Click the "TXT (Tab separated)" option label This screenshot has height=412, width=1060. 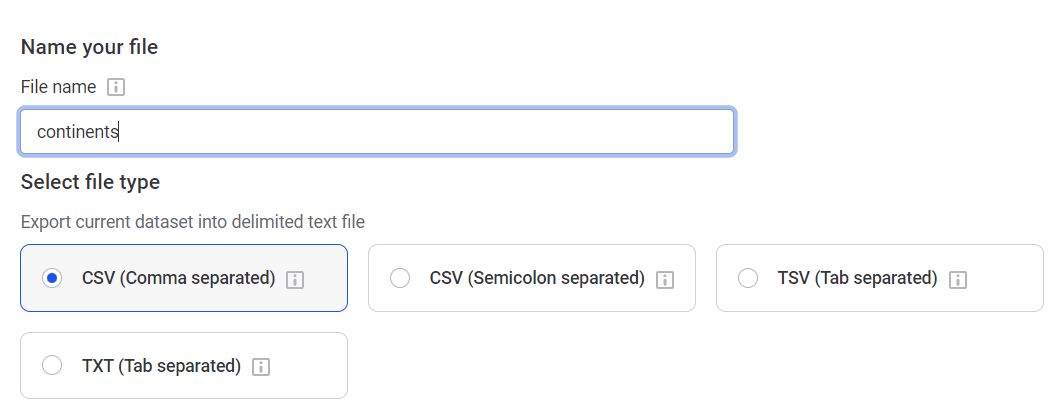coord(161,367)
